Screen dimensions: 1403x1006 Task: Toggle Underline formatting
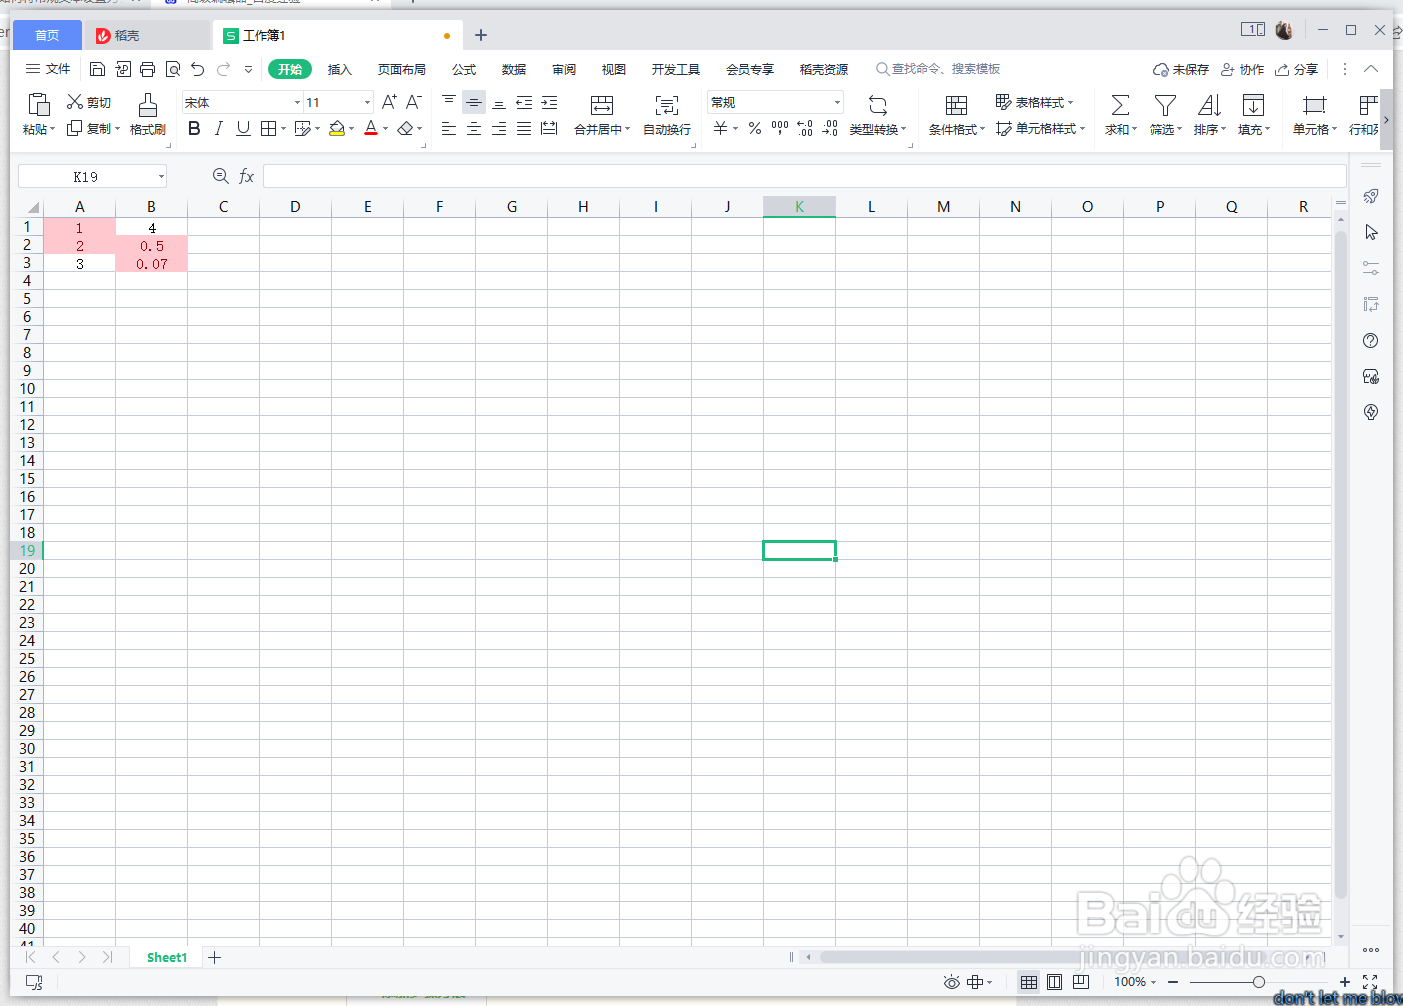(x=243, y=128)
